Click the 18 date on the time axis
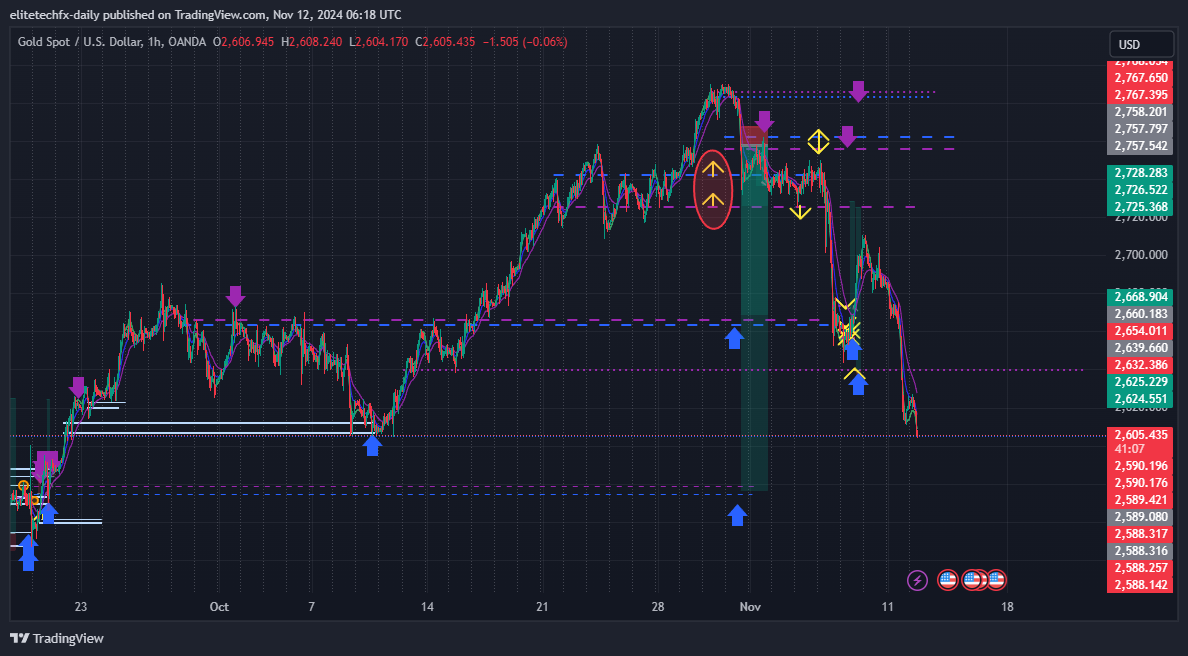Image resolution: width=1188 pixels, height=656 pixels. (1007, 607)
